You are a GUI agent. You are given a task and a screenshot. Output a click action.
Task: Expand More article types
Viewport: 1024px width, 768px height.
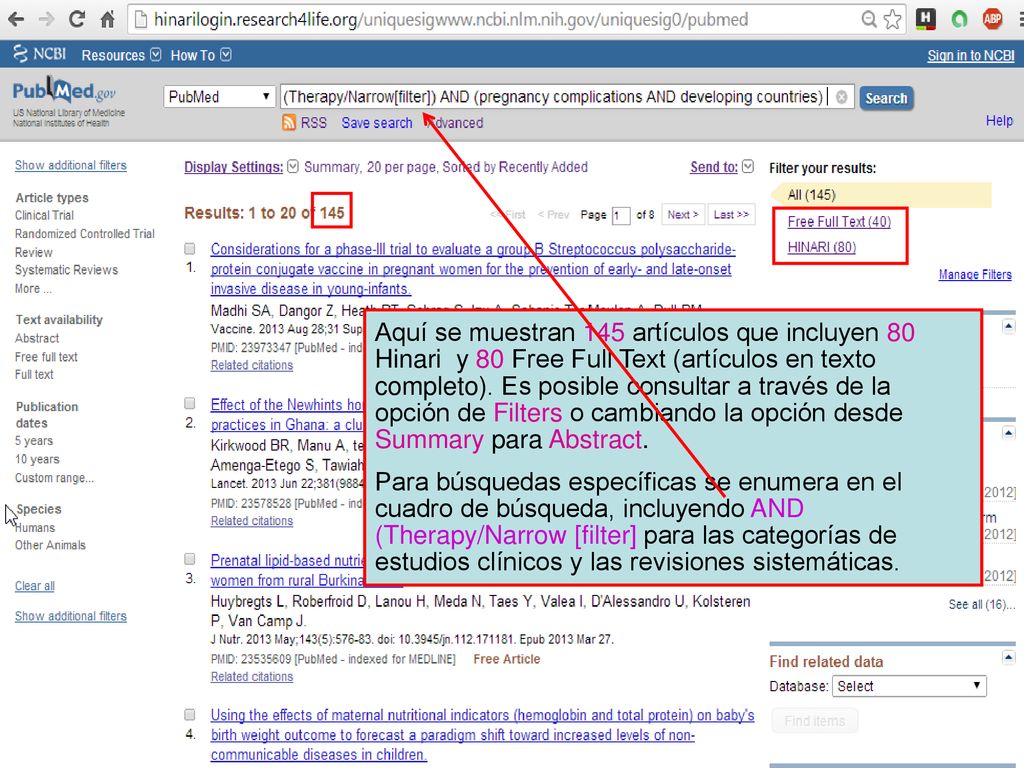click(x=33, y=288)
